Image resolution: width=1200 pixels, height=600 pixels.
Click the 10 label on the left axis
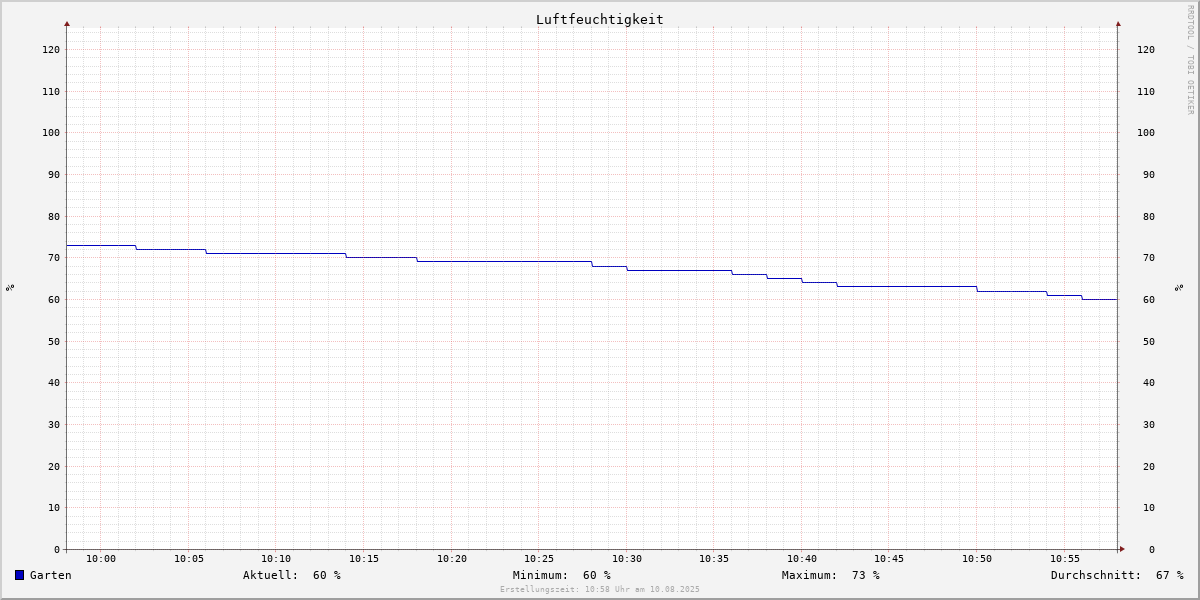[x=54, y=508]
